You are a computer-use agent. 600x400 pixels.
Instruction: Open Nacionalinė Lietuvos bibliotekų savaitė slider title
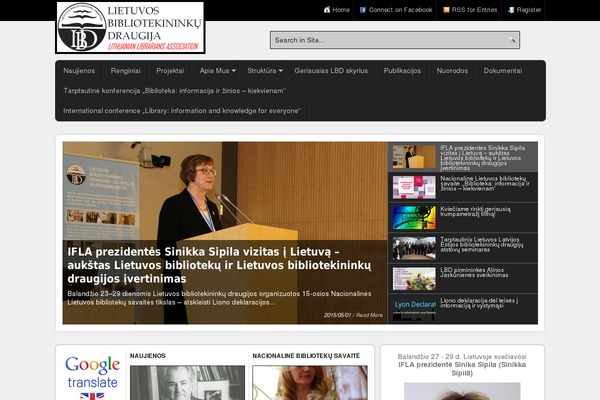485,184
